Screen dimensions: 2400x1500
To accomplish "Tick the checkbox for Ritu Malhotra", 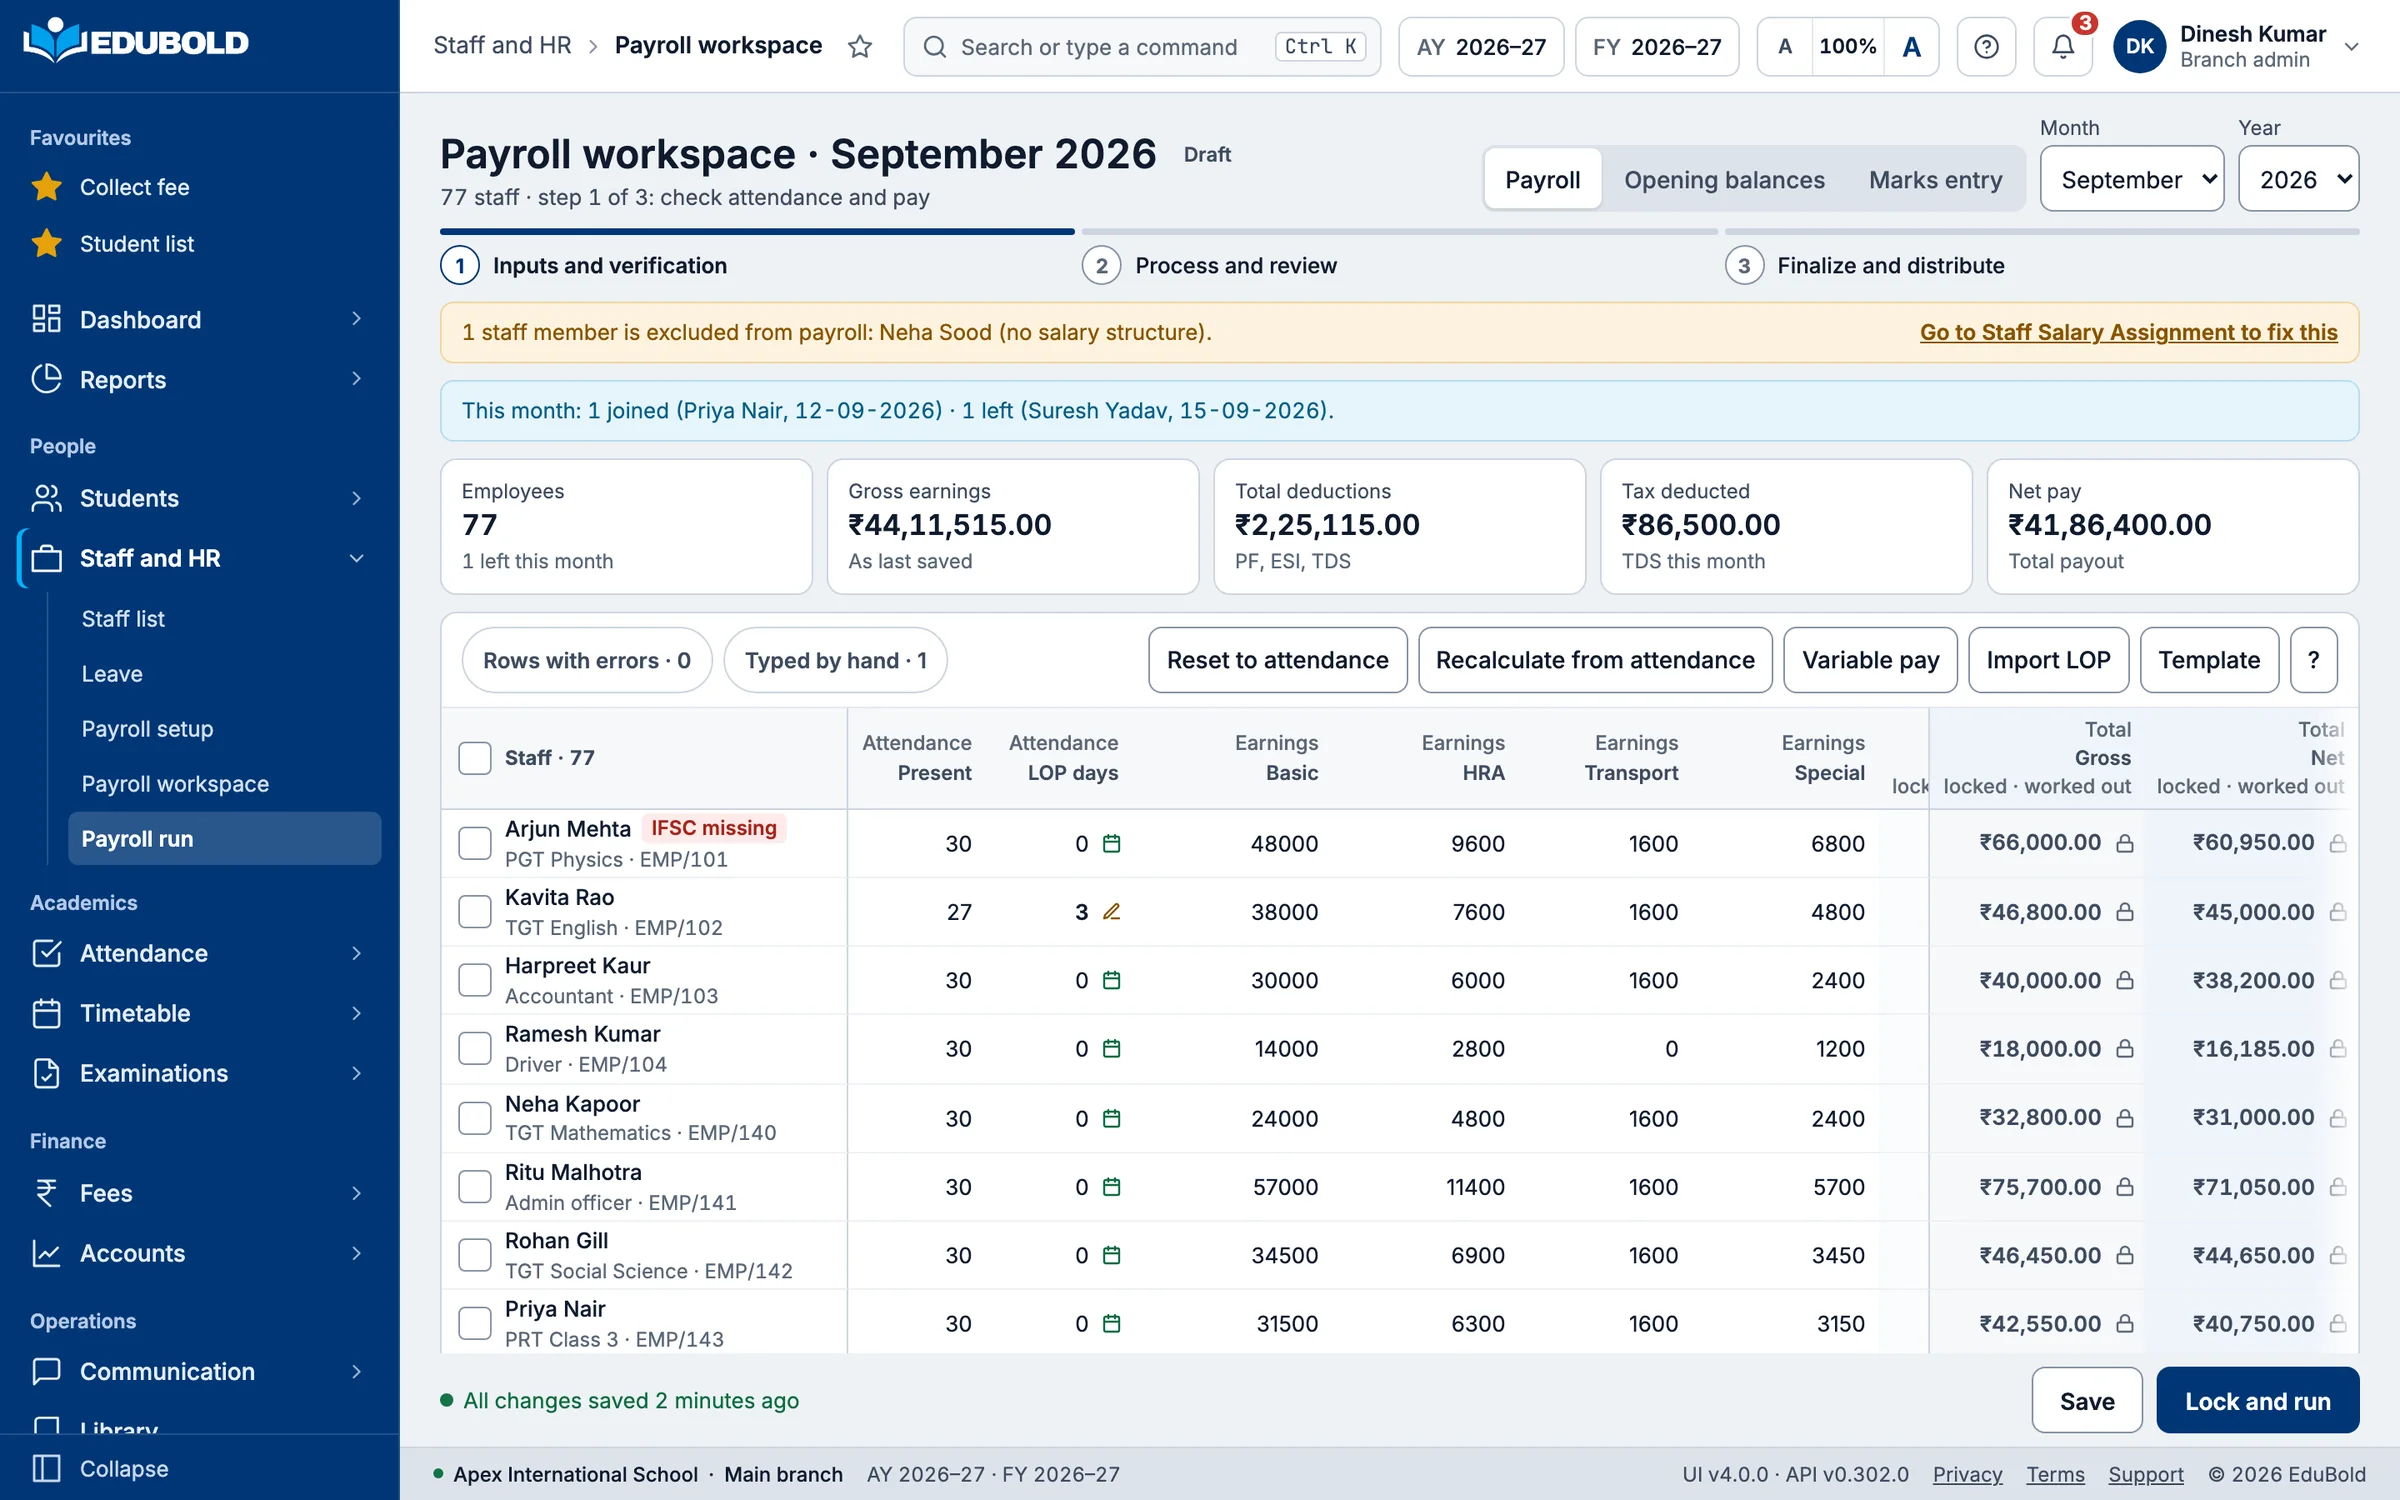I will coord(475,1187).
